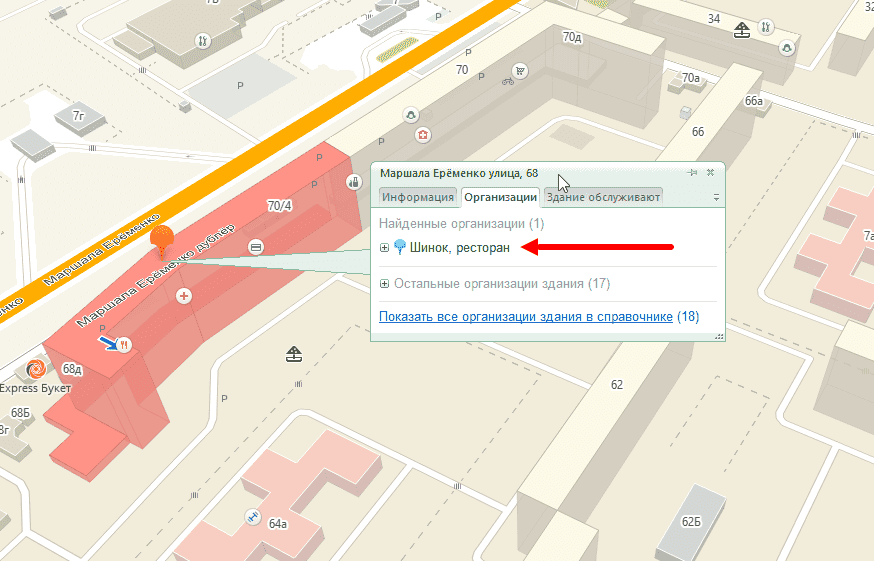Viewport: 874px width, 561px height.
Task: Open link Показать все организации здания в справочнике
Action: pos(526,317)
